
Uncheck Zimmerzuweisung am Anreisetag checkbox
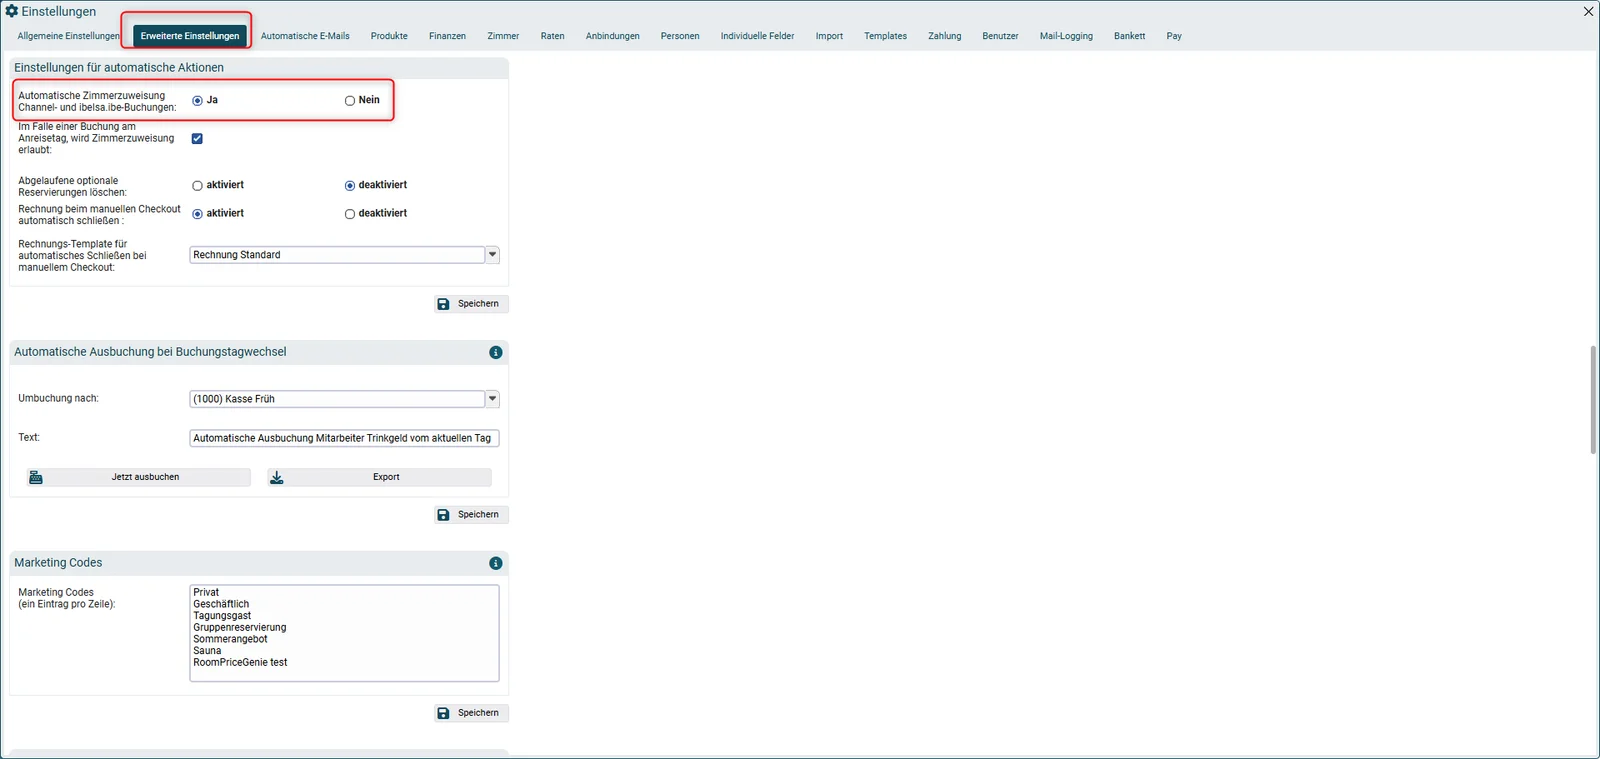point(197,138)
